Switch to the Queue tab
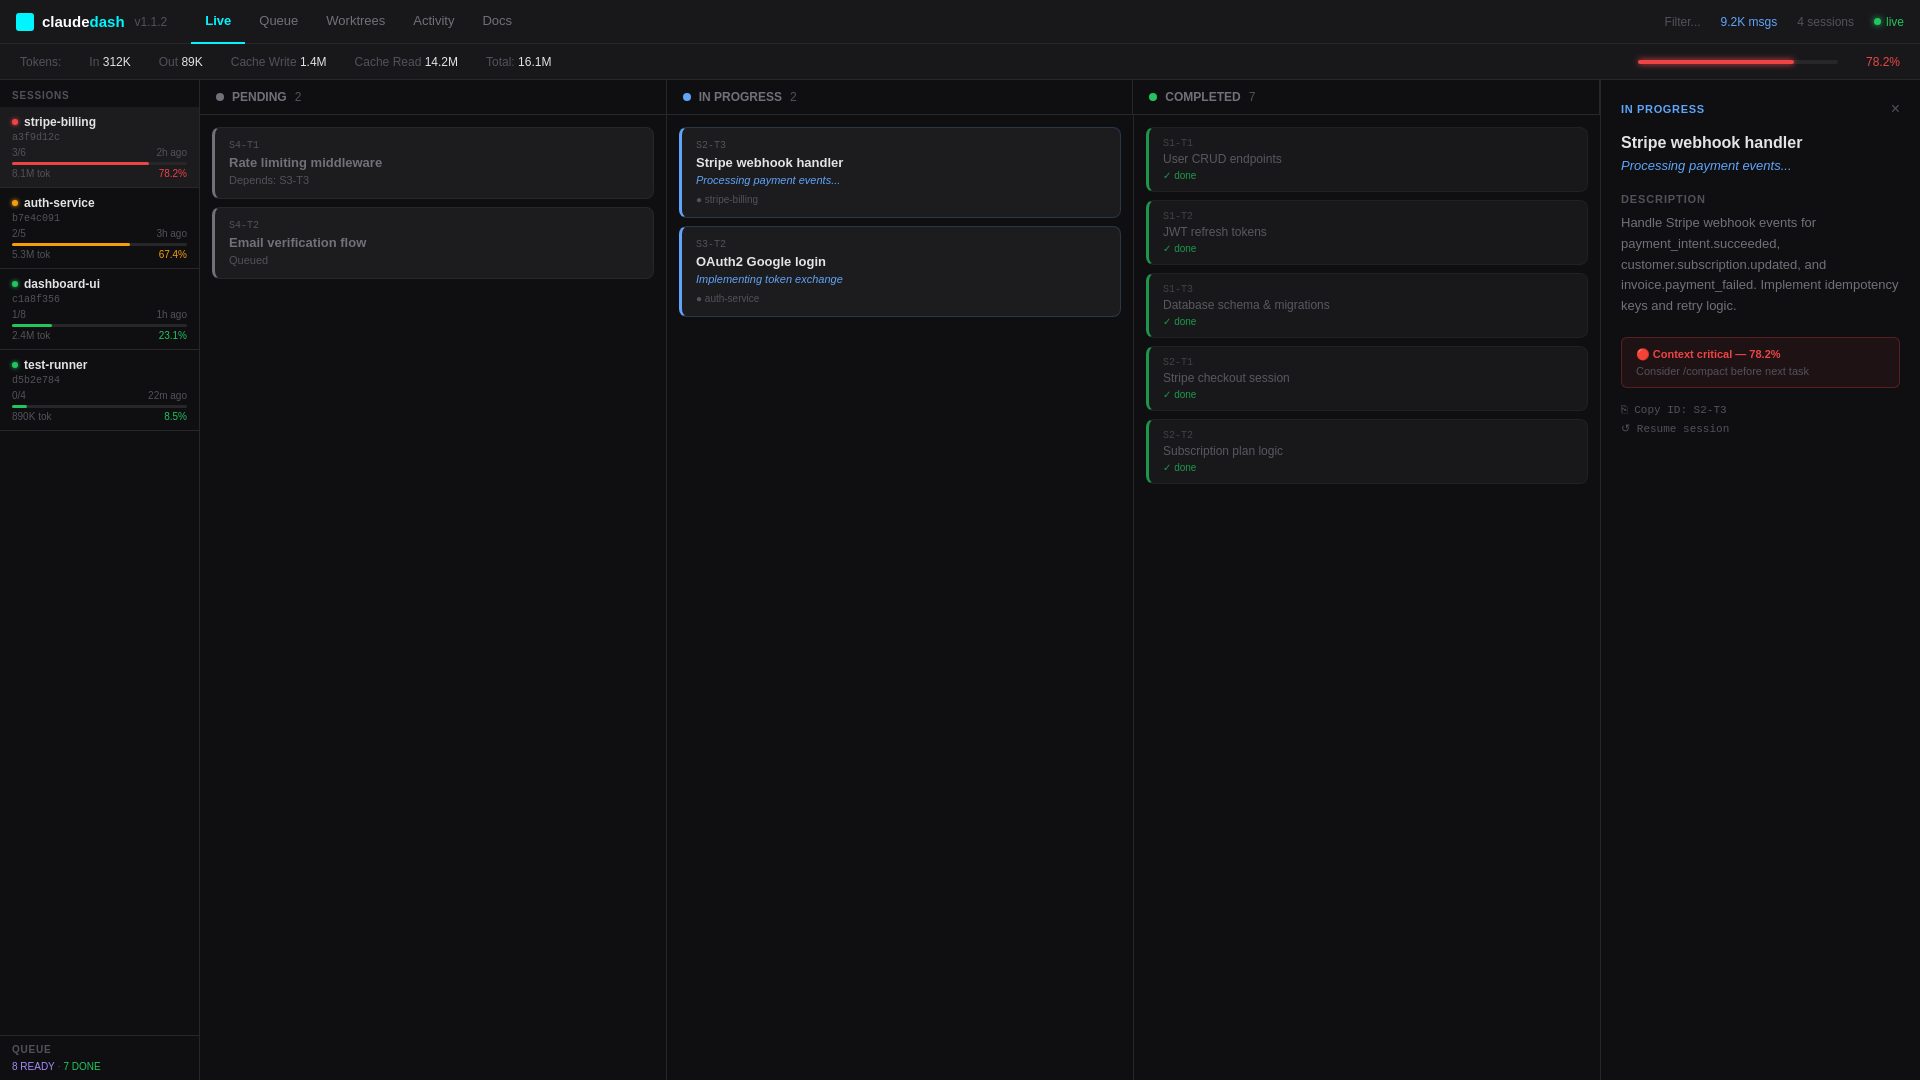1920x1080 pixels. click(x=278, y=20)
